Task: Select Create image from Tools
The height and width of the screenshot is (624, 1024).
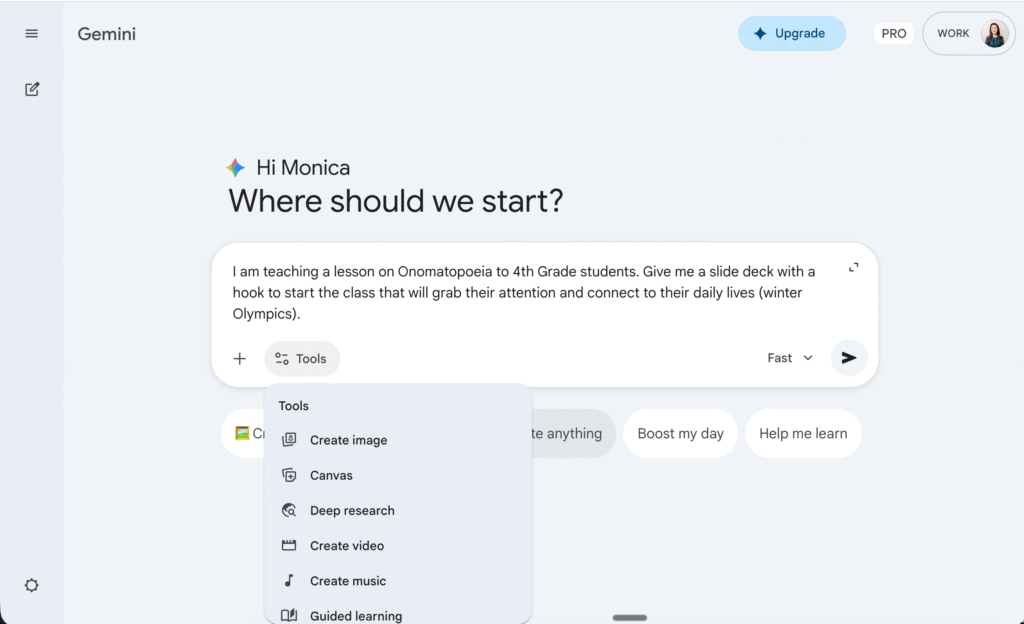Action: [x=348, y=440]
